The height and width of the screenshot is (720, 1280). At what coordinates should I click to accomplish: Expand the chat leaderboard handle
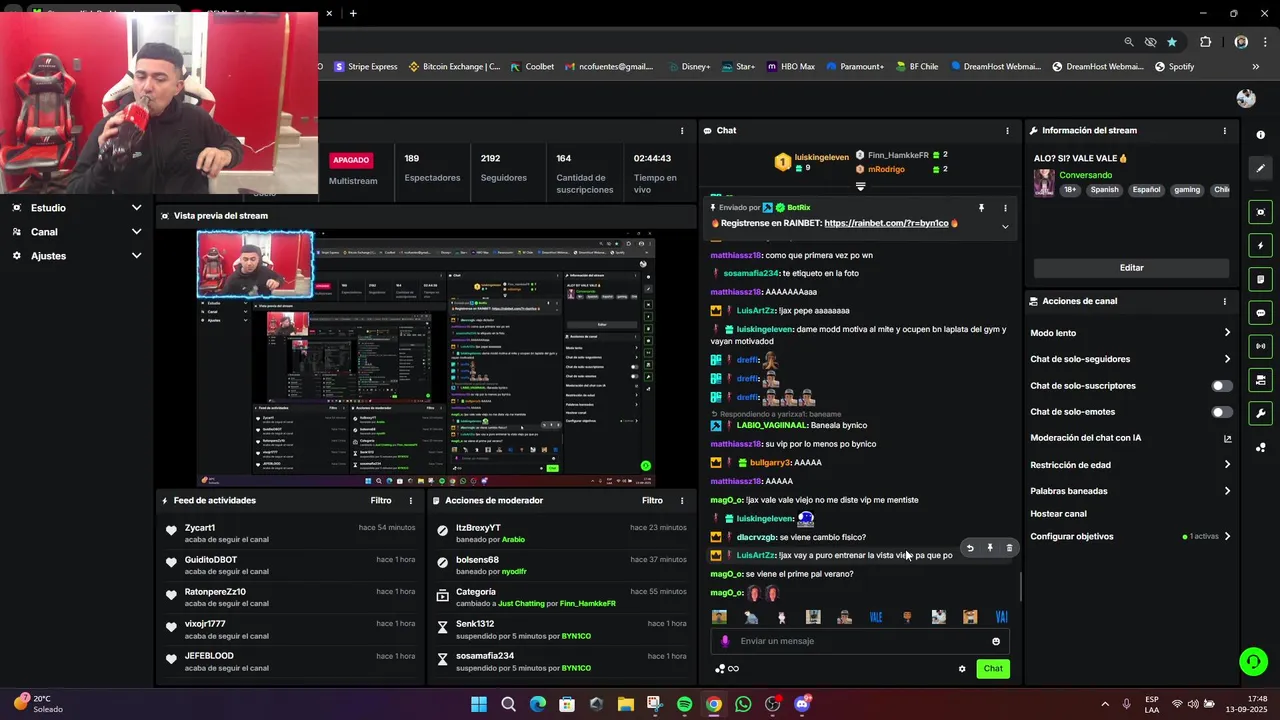(x=860, y=186)
